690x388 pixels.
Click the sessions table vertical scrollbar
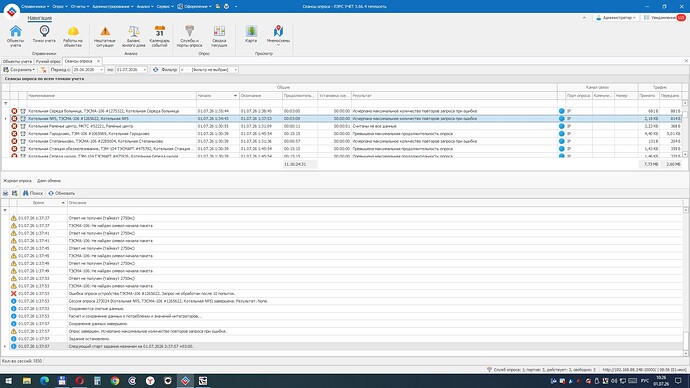pyautogui.click(x=685, y=128)
